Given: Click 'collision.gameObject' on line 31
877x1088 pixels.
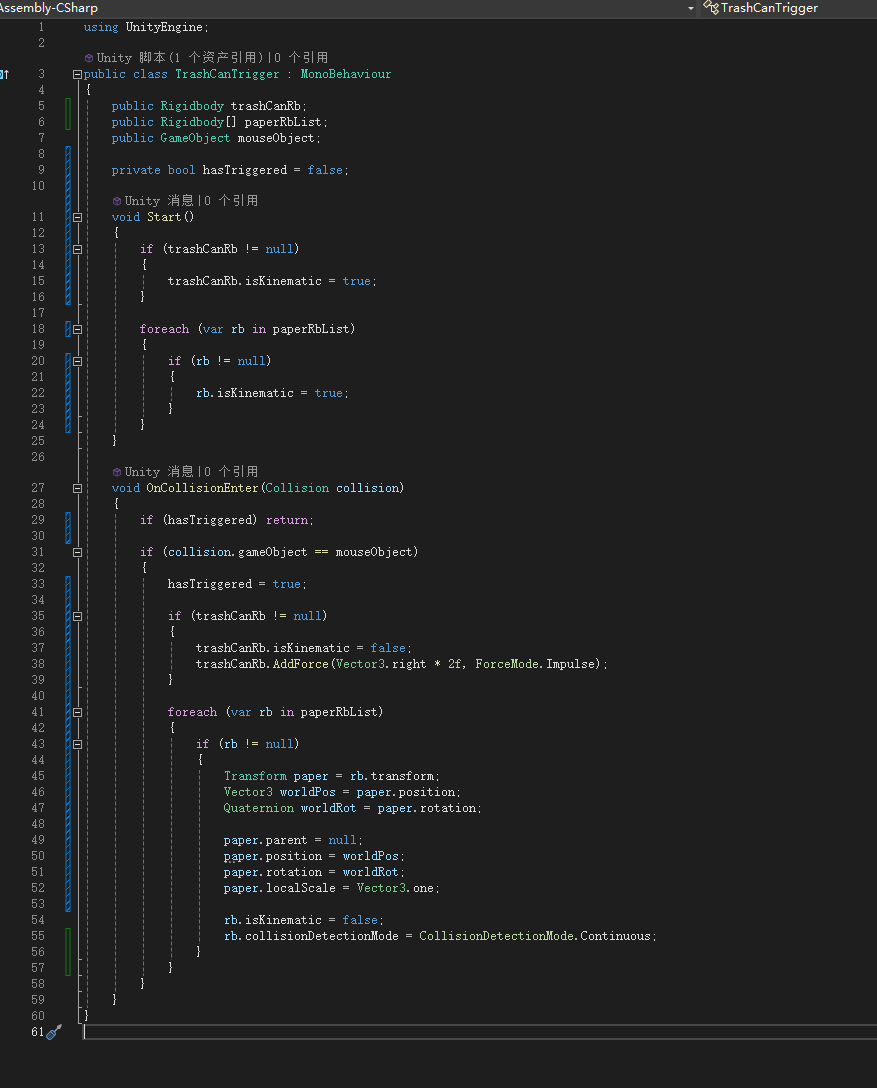Looking at the screenshot, I should pyautogui.click(x=237, y=552).
